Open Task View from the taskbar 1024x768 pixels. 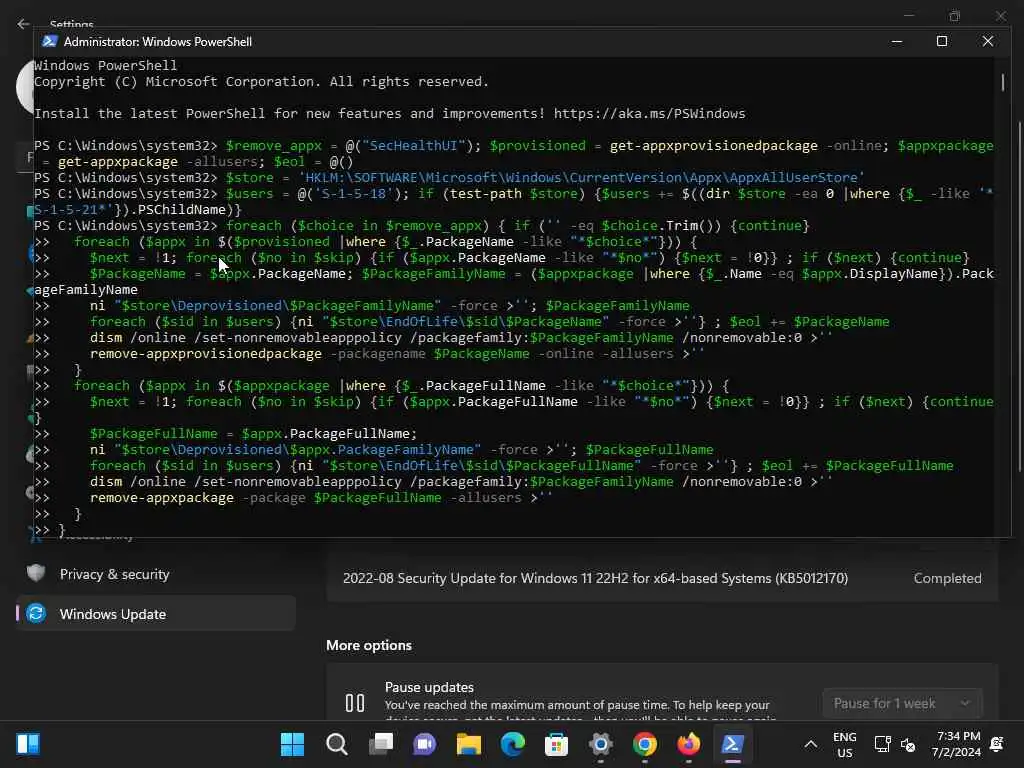pos(381,744)
